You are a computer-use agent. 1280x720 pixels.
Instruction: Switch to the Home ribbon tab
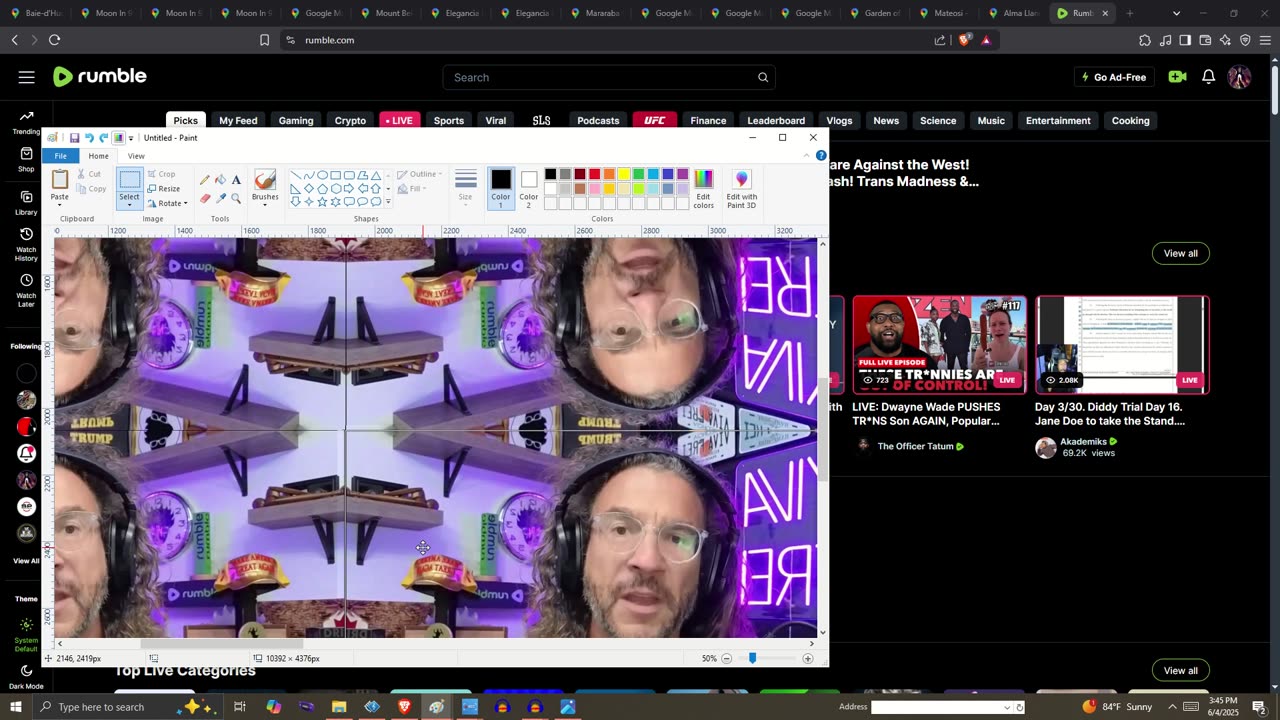[98, 156]
